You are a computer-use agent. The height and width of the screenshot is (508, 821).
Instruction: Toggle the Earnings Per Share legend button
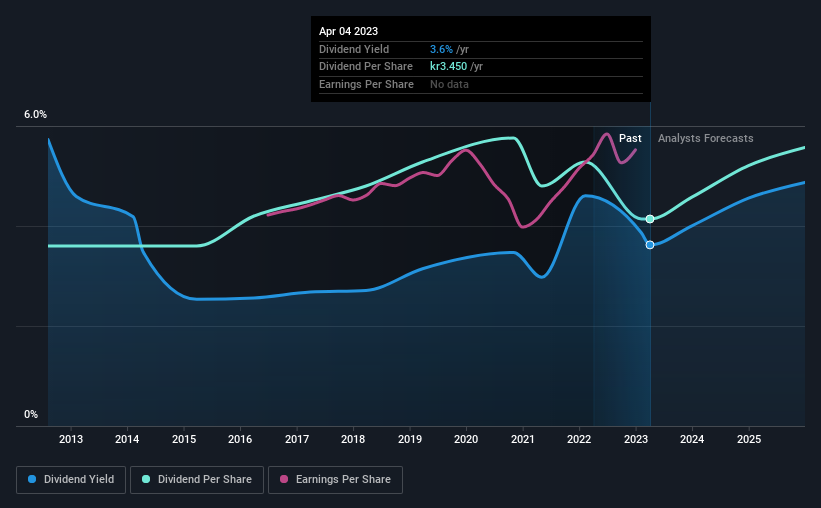(335, 480)
